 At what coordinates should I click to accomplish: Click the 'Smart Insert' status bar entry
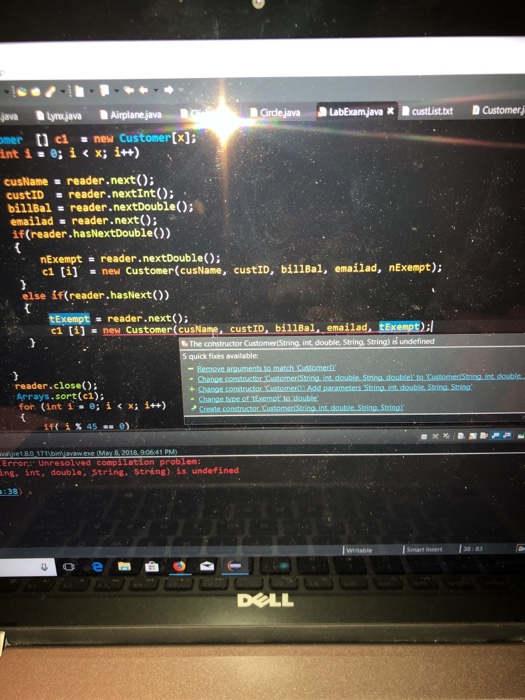[424, 549]
